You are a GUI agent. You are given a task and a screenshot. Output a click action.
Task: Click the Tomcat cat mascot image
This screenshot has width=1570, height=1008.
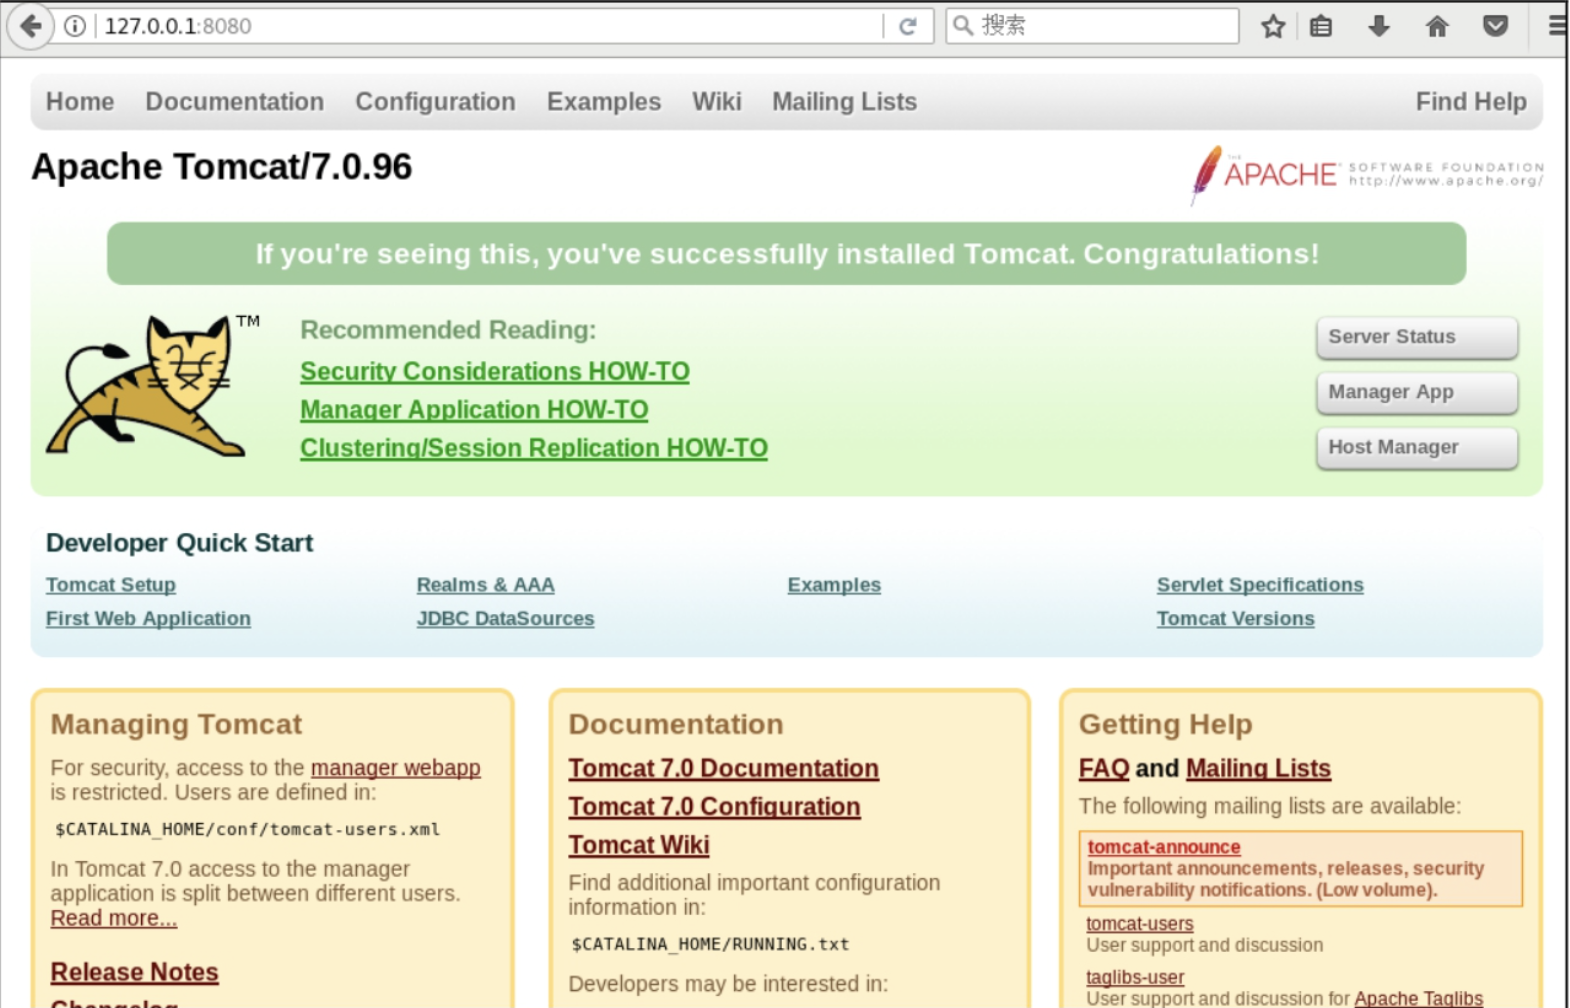tap(153, 386)
